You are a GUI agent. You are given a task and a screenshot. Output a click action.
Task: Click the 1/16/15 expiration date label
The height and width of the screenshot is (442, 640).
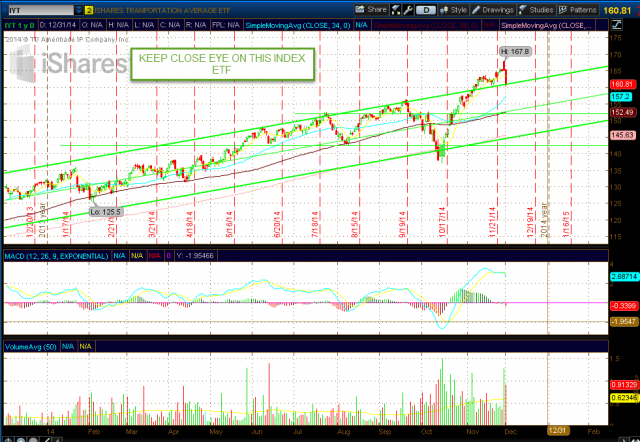click(566, 224)
